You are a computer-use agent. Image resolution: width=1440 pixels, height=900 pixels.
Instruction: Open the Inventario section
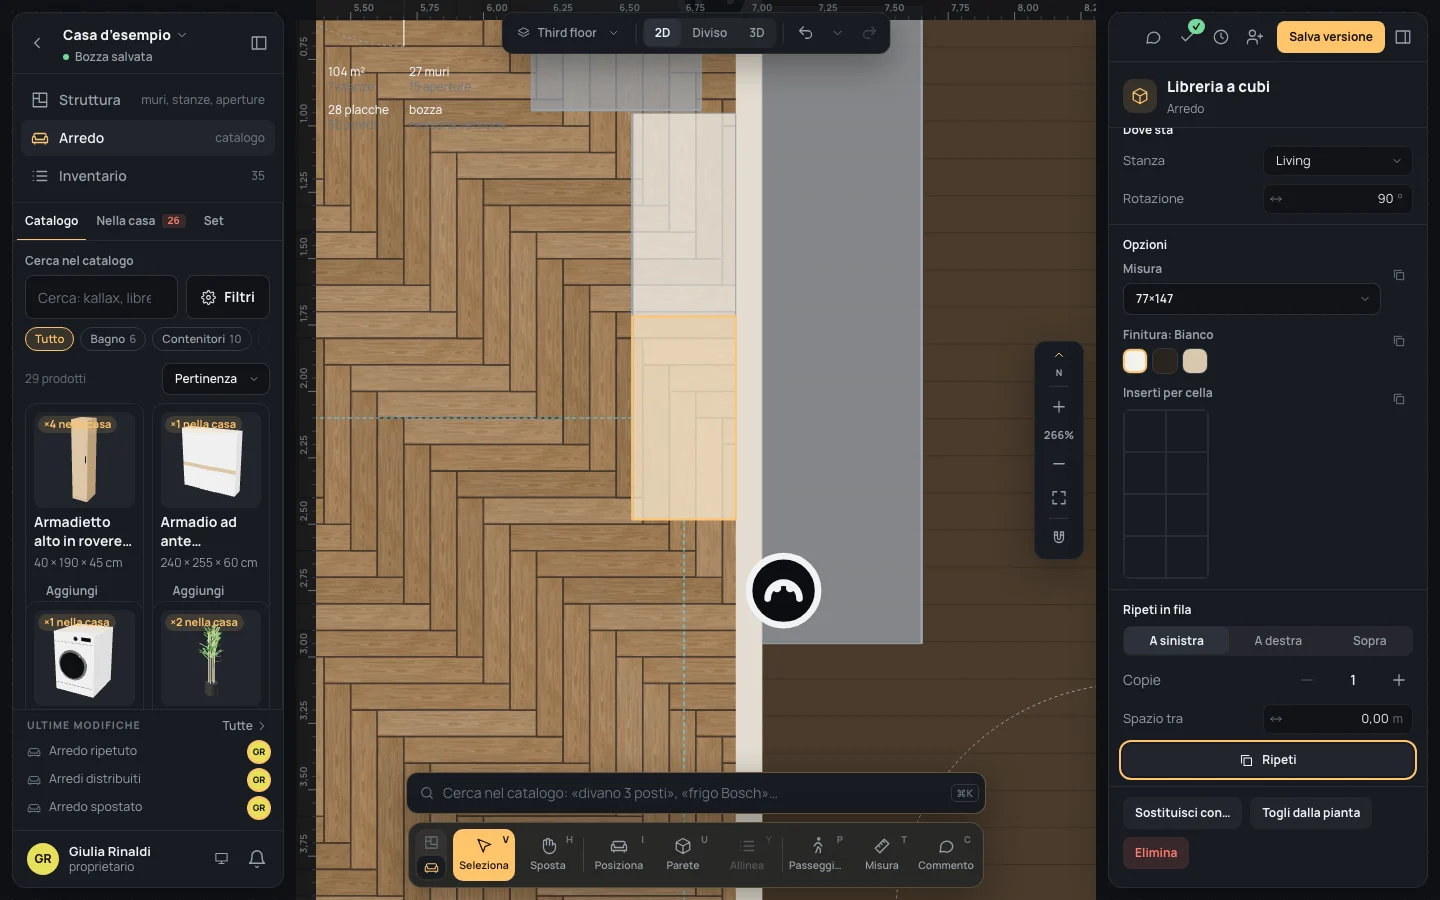(148, 176)
